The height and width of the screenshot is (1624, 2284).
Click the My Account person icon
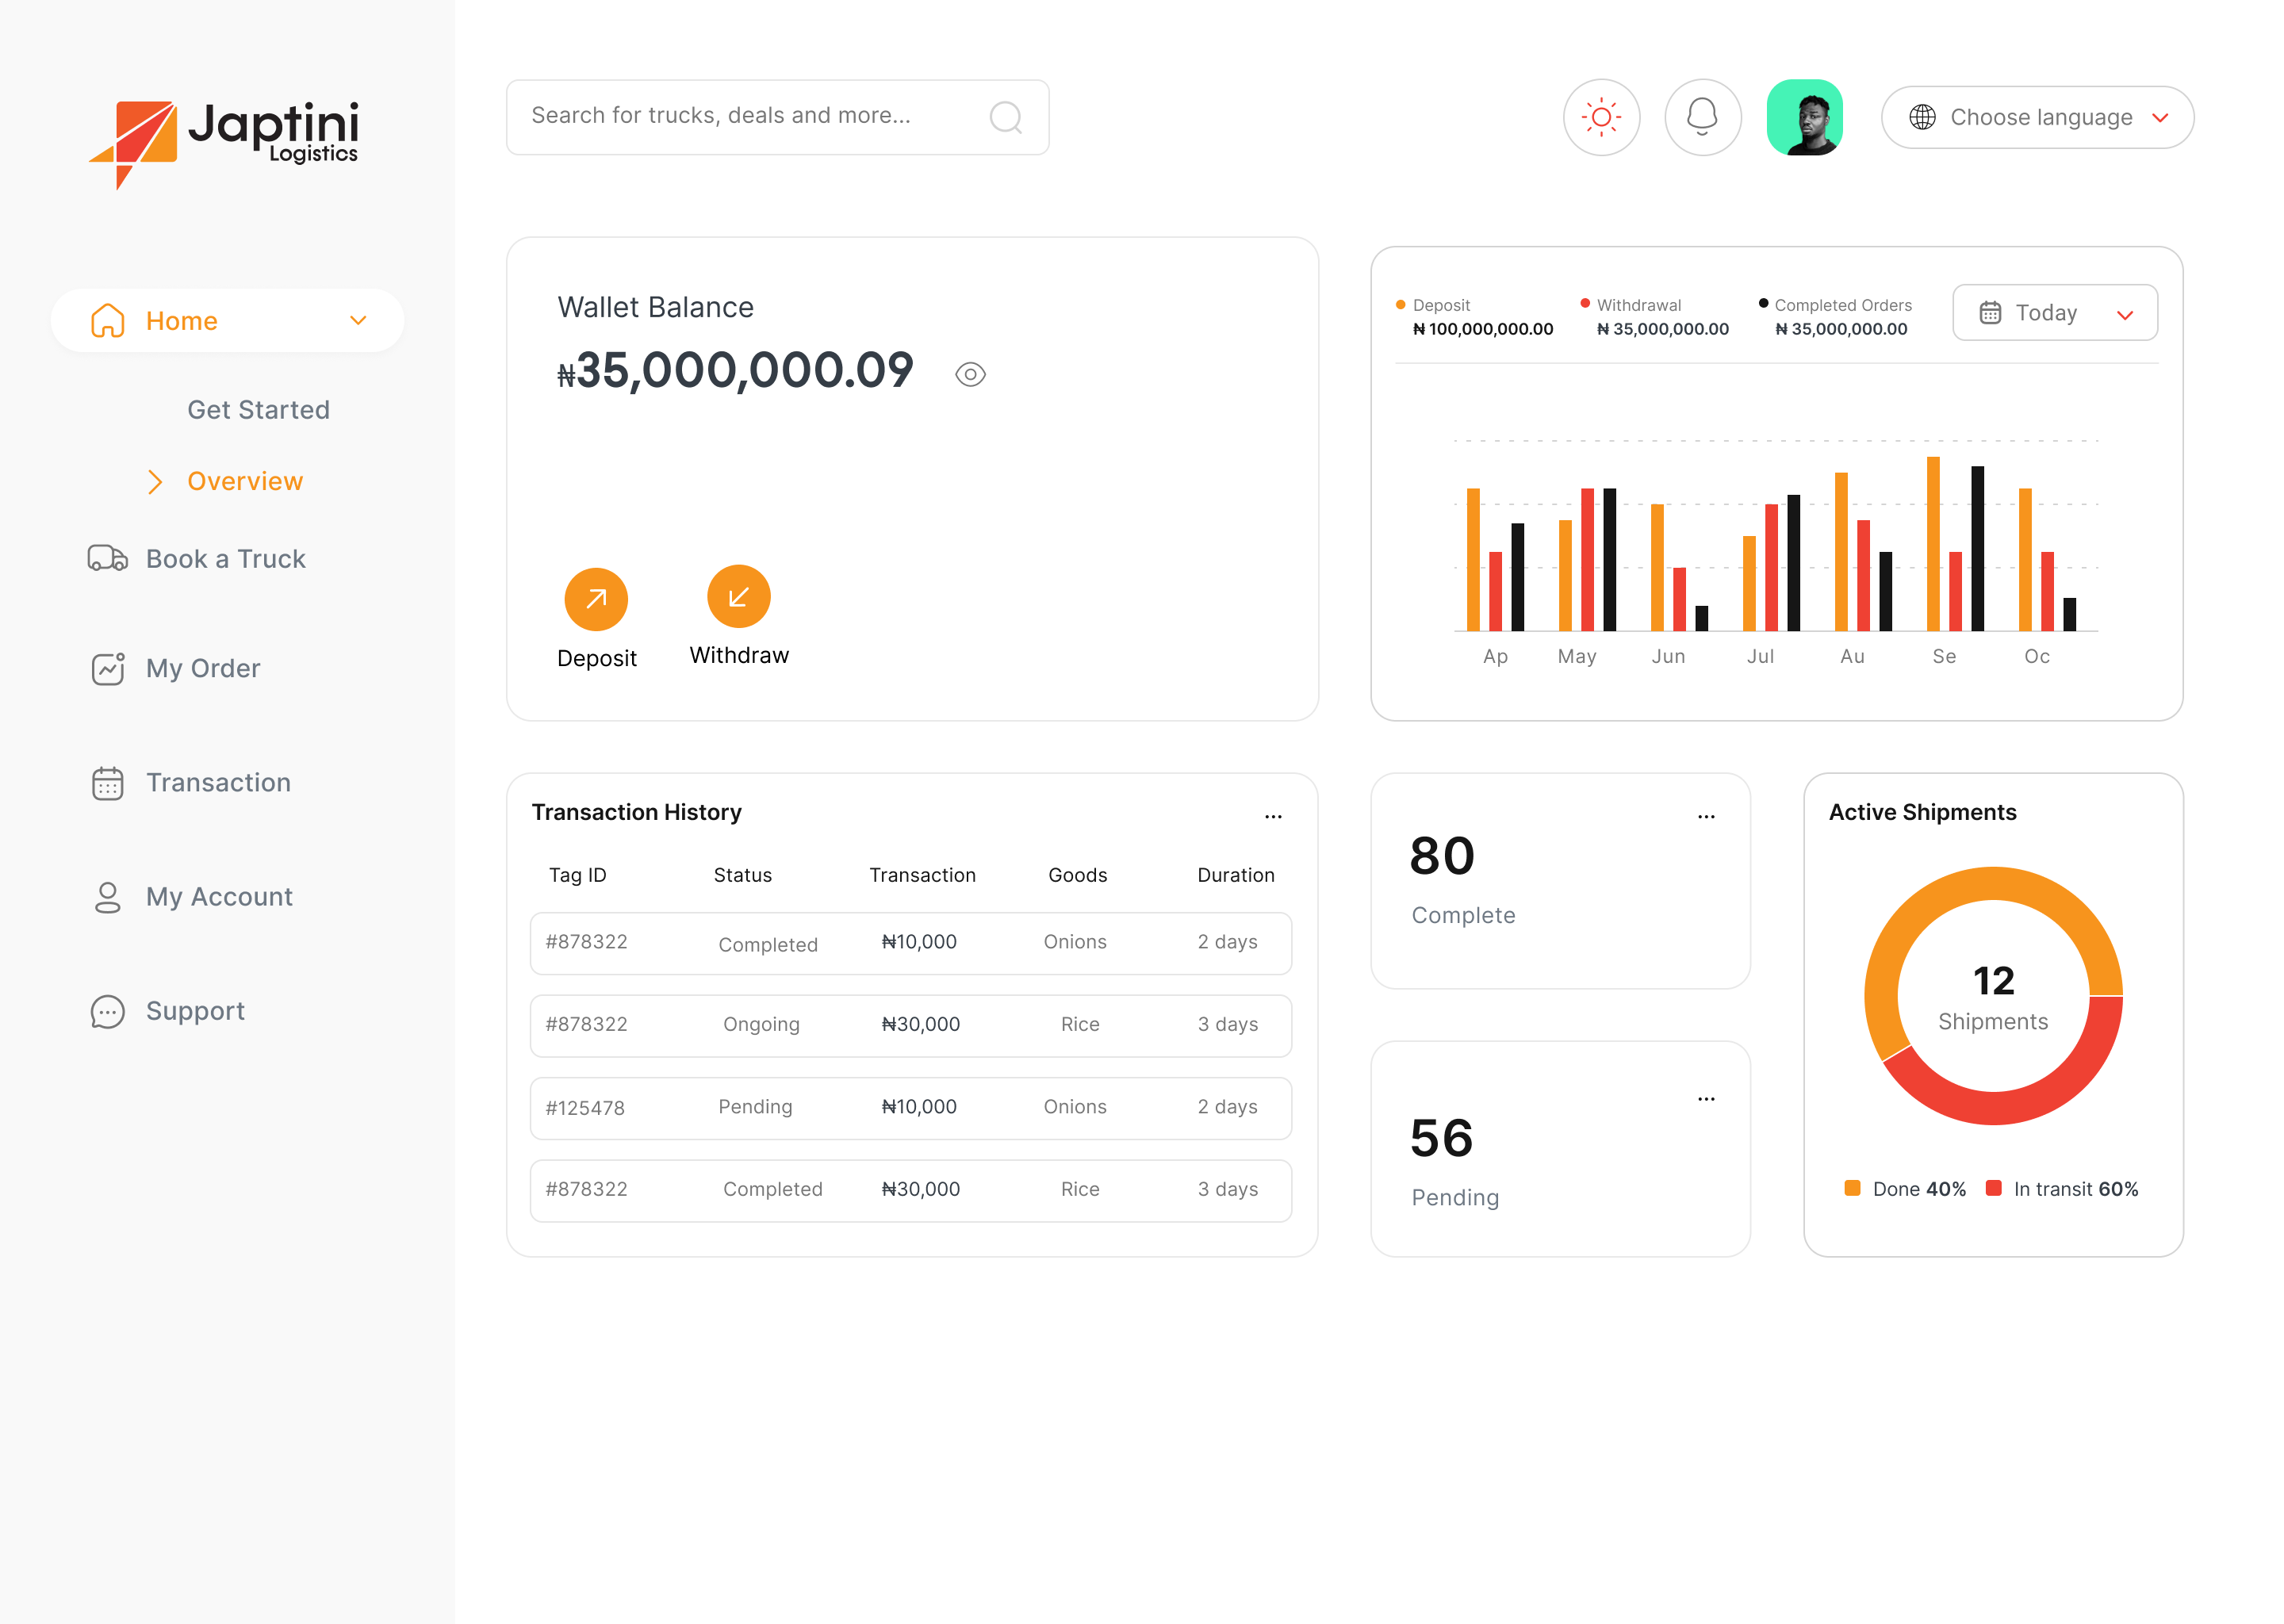[x=108, y=897]
